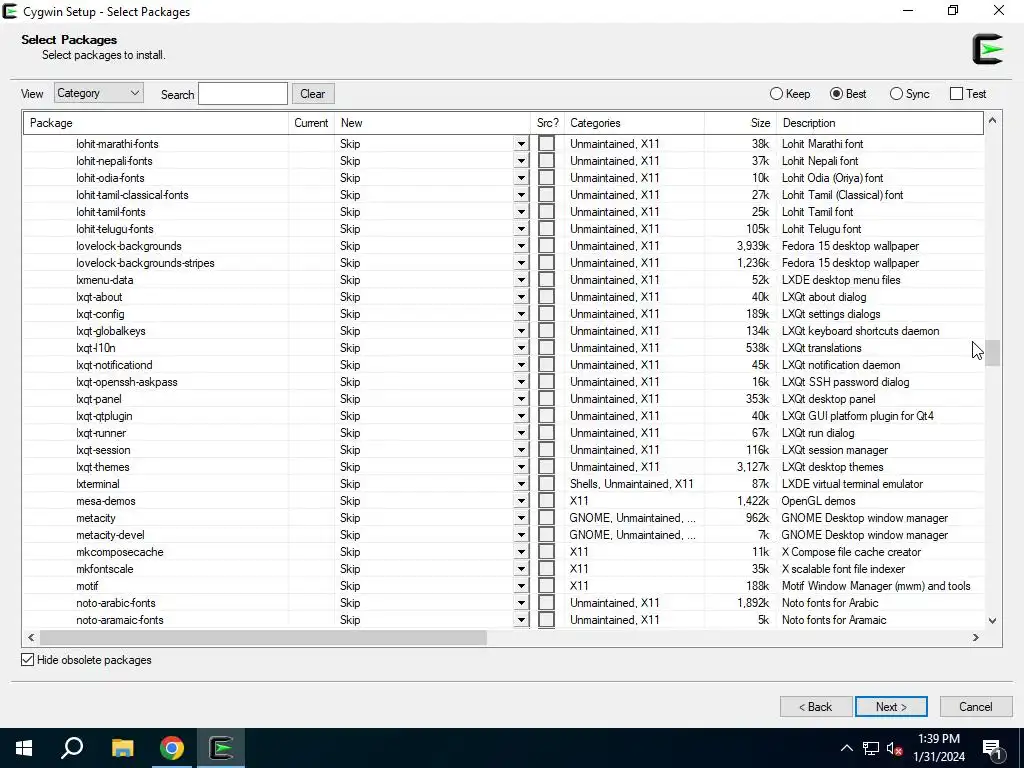
Task: Open the View Category dropdown
Action: coord(99,93)
